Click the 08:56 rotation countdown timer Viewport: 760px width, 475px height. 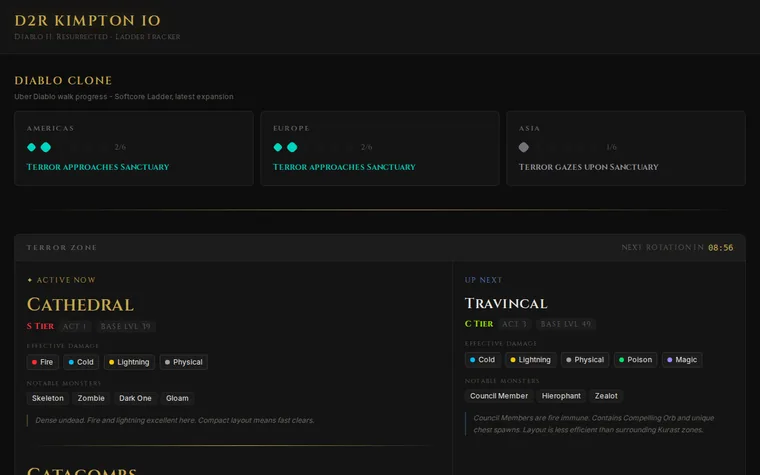point(720,248)
